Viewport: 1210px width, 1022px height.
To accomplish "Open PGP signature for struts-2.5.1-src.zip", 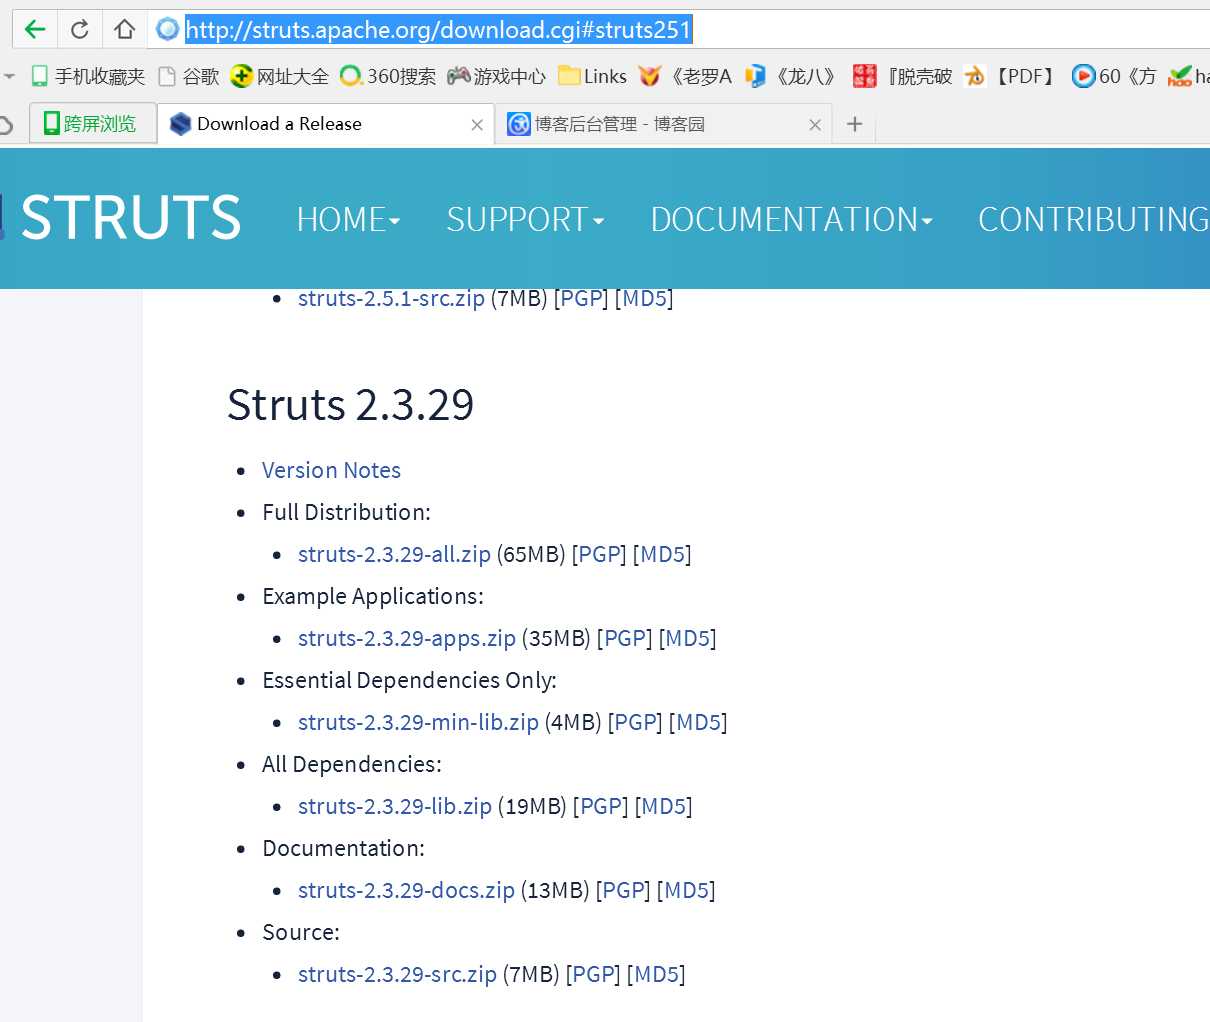I will click(581, 298).
